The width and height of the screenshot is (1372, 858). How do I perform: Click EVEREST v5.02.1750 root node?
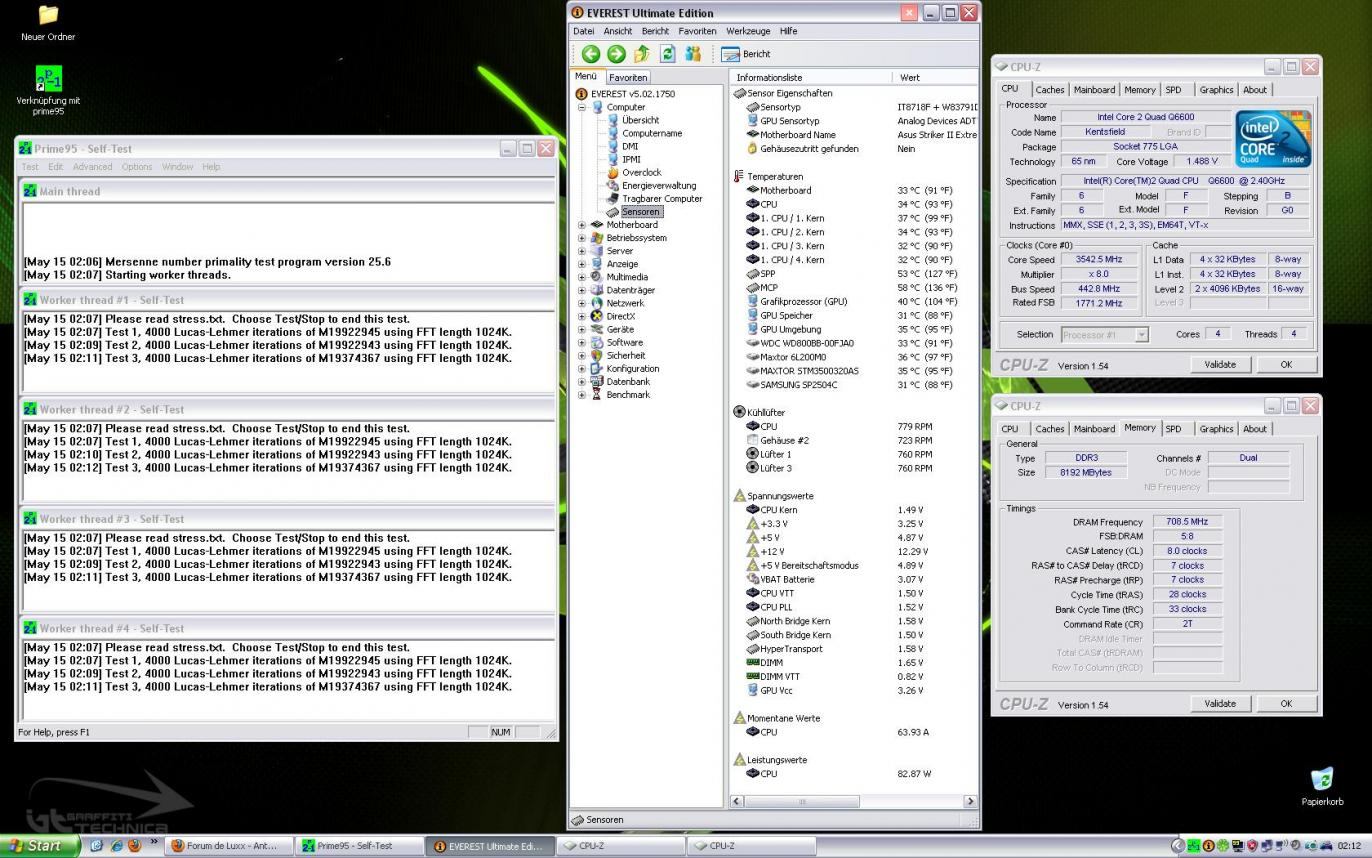coord(632,94)
